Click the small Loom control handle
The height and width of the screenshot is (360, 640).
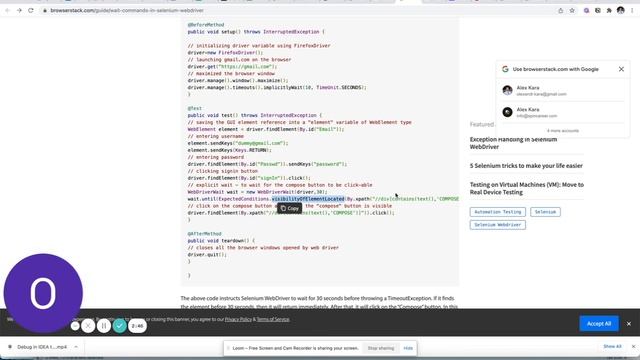click(75, 326)
